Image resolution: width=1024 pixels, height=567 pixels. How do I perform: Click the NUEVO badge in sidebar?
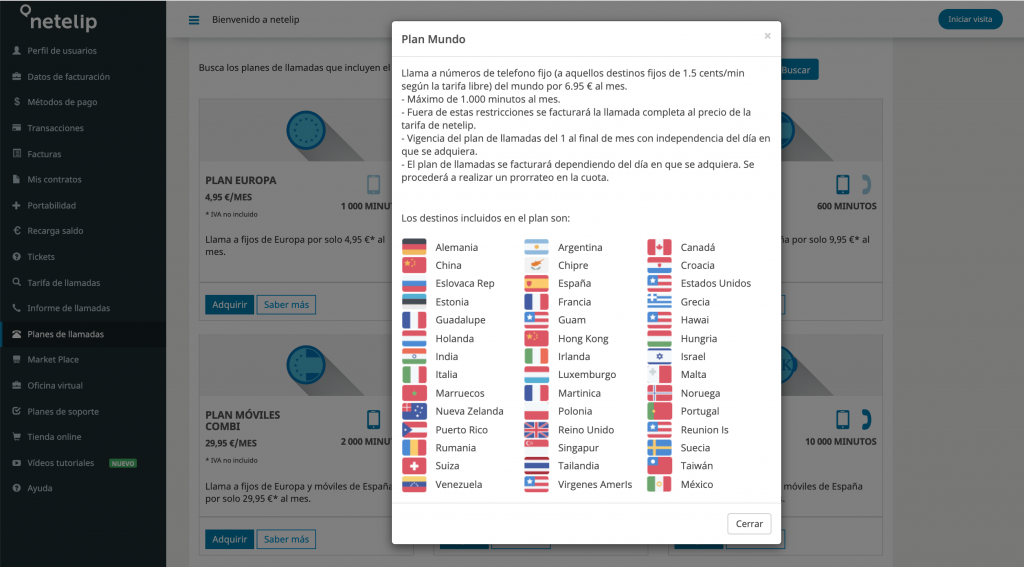pos(123,463)
